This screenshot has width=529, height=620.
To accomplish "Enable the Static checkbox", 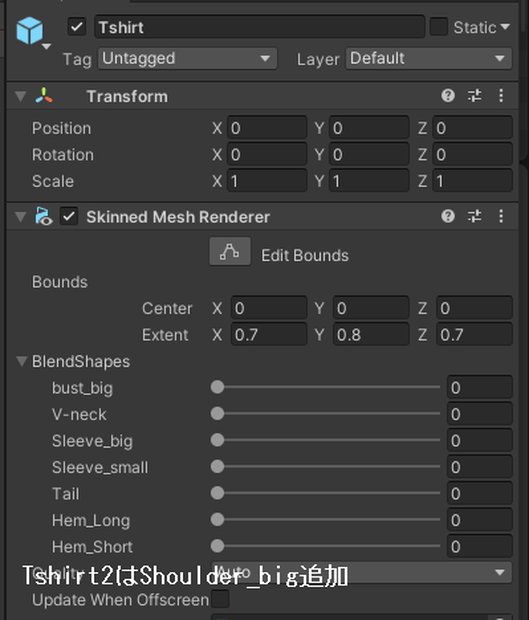I will coord(438,27).
